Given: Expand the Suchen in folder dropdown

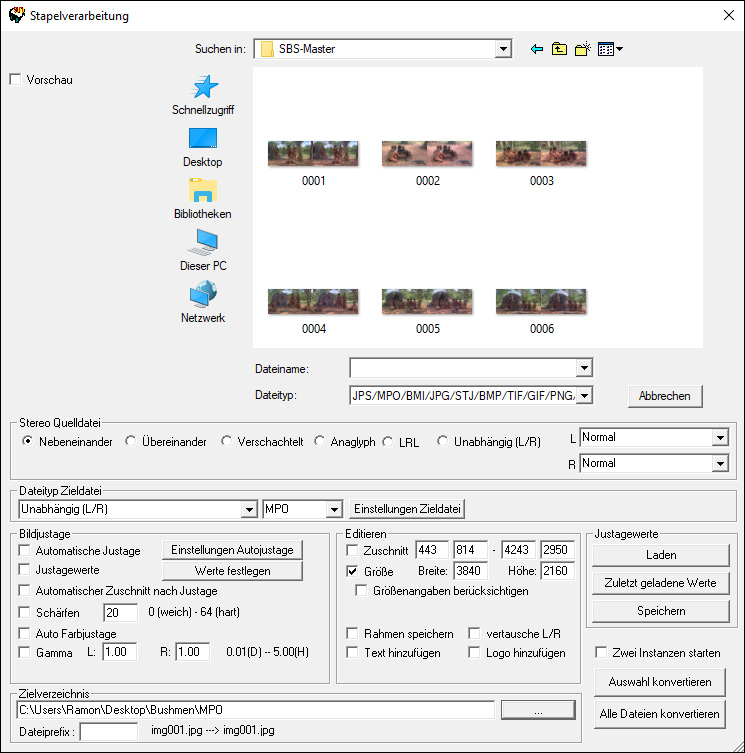Looking at the screenshot, I should pyautogui.click(x=502, y=48).
